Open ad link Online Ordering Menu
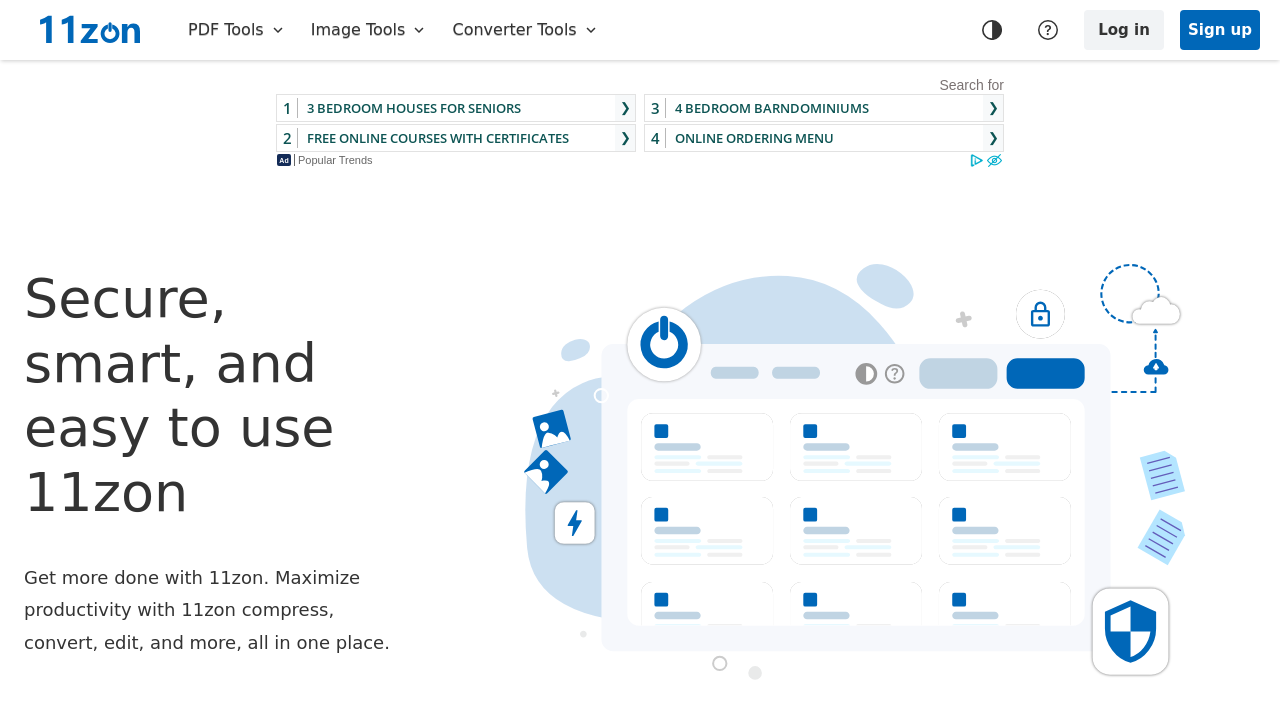The height and width of the screenshot is (720, 1280). click(824, 138)
